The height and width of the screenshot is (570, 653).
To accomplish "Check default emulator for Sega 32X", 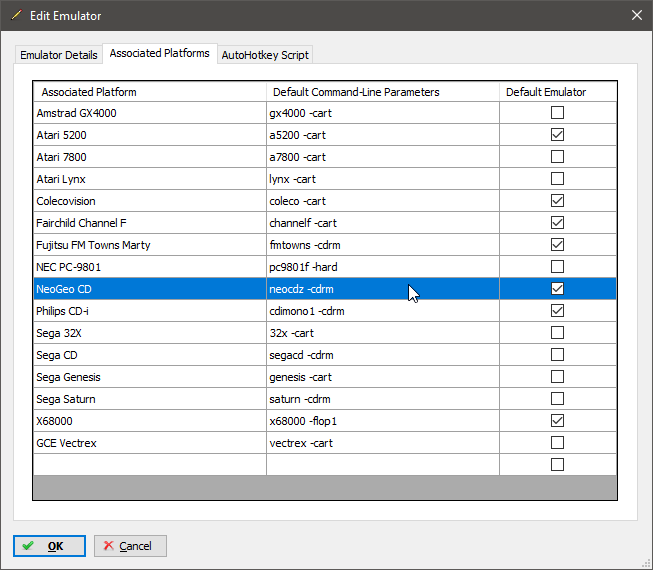I will [557, 333].
